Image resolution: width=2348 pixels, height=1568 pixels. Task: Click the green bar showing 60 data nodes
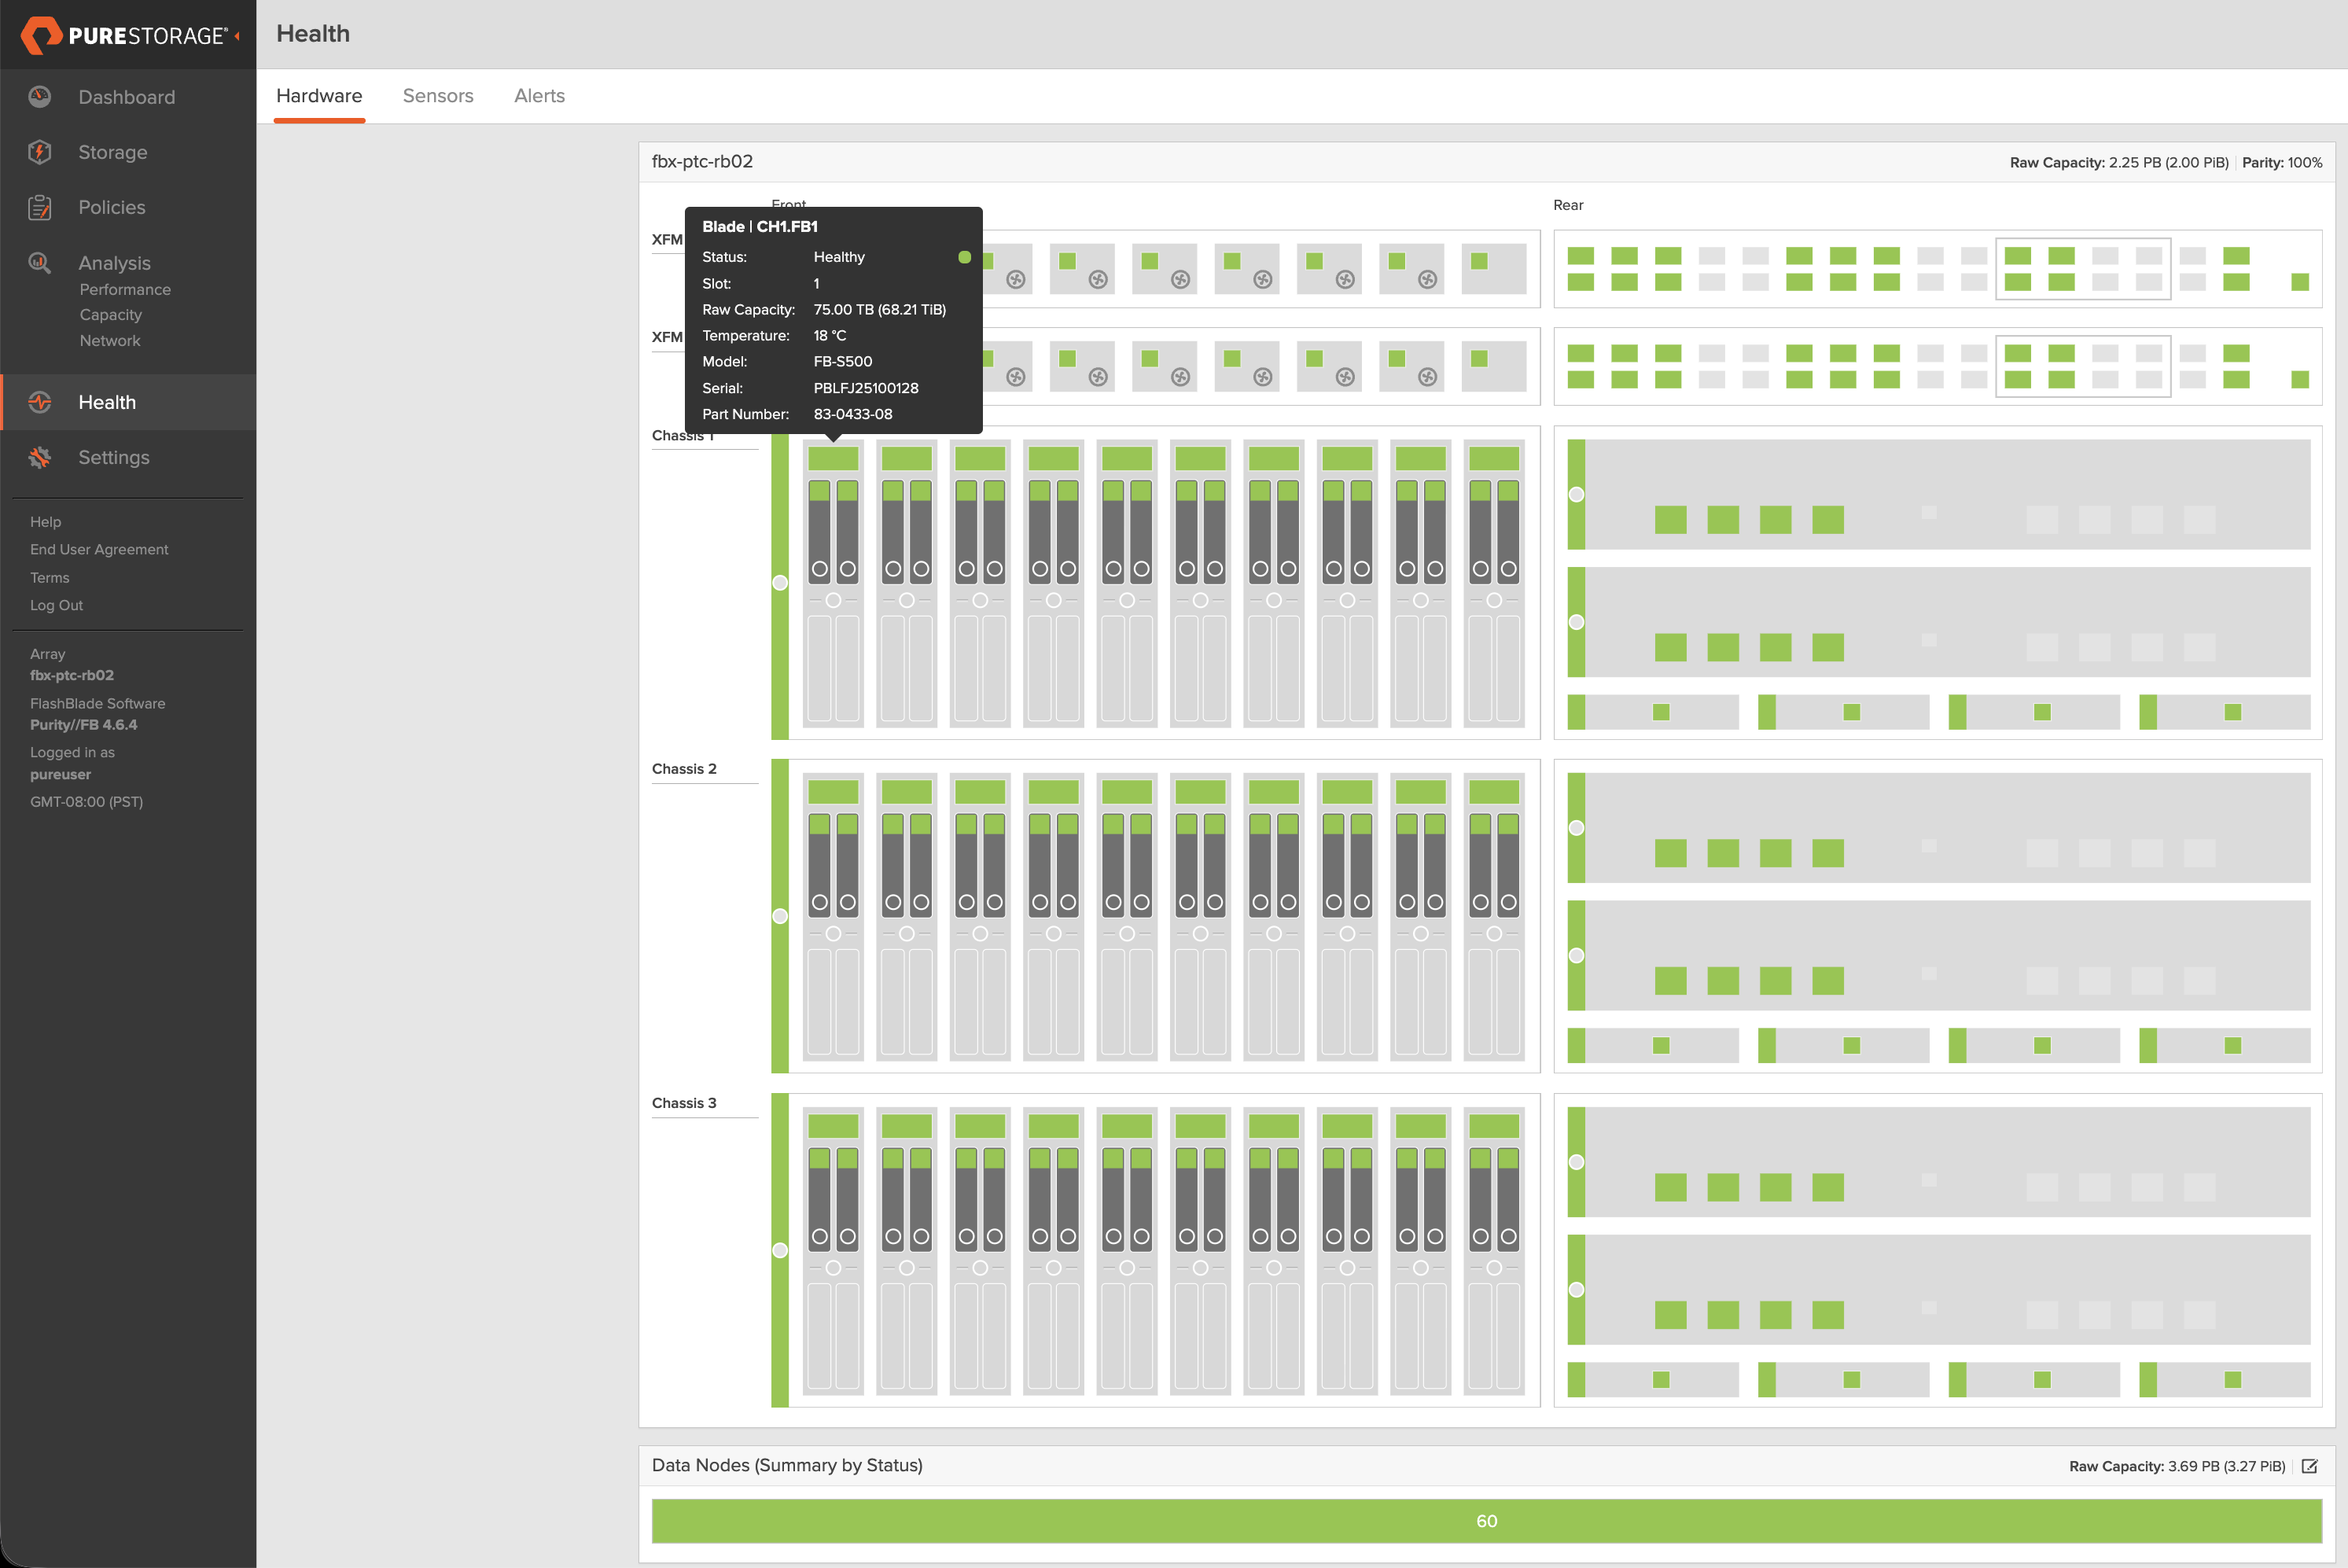pos(1486,1521)
